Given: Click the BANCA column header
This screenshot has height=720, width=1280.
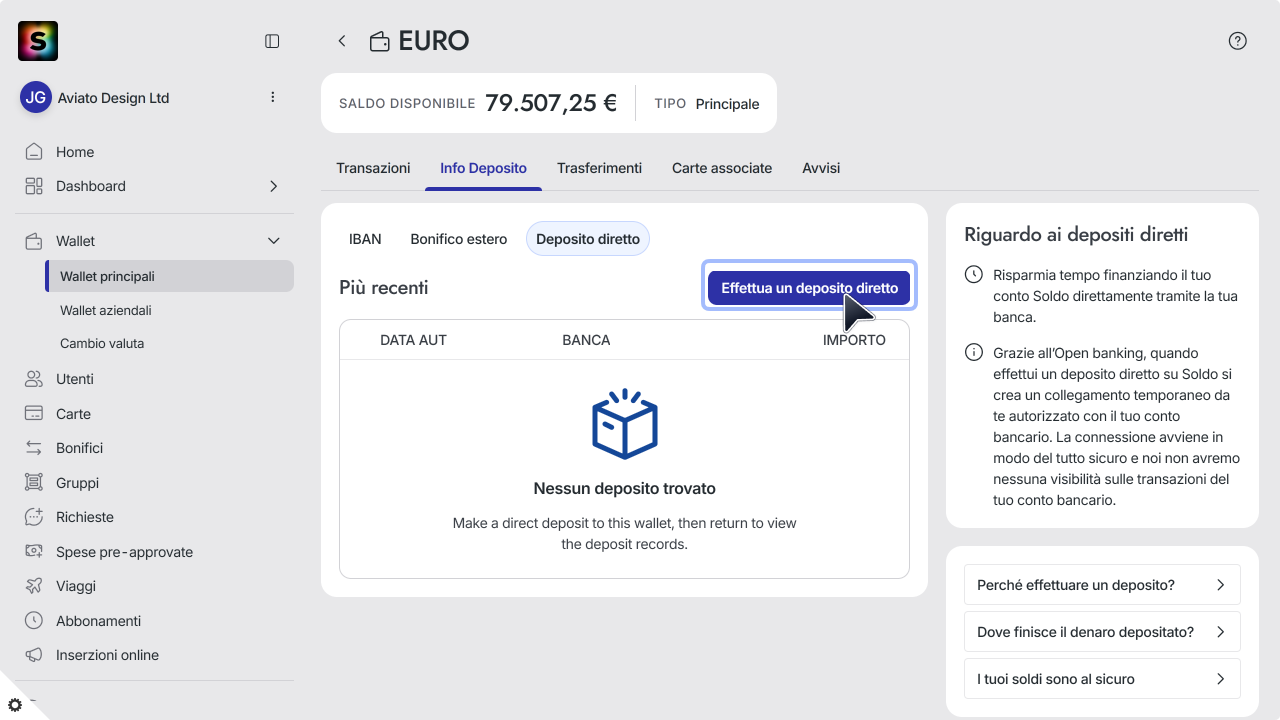Looking at the screenshot, I should (x=586, y=340).
